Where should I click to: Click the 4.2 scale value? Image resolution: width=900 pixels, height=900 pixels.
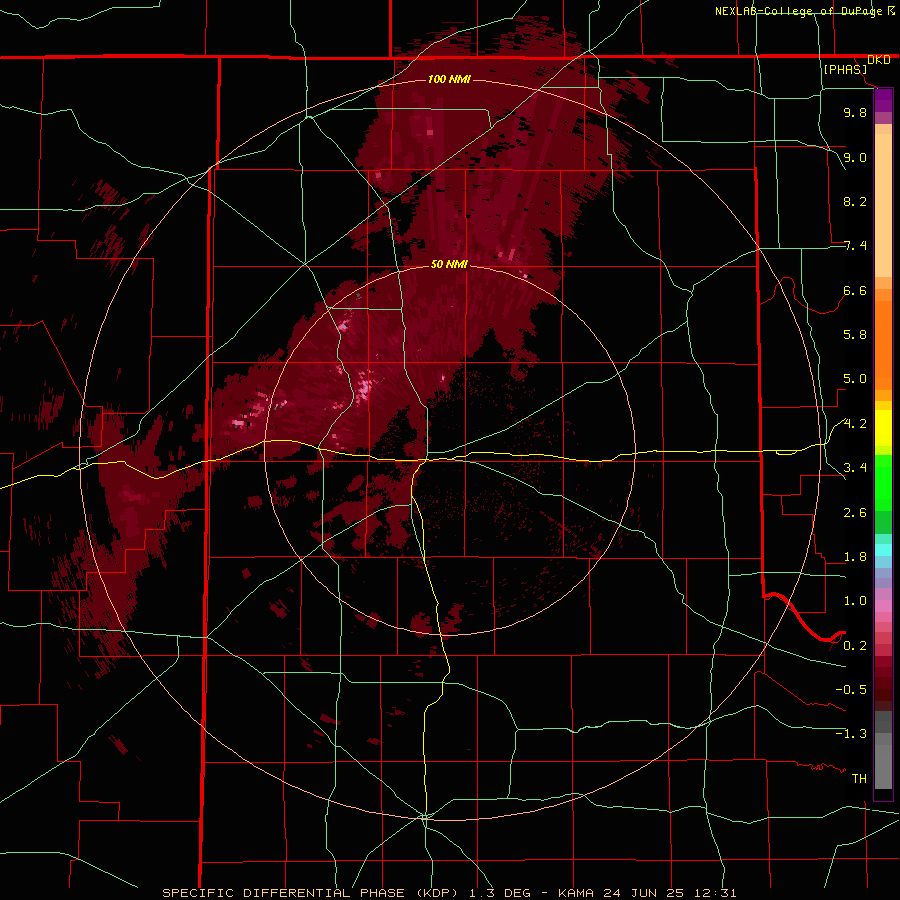(x=855, y=424)
